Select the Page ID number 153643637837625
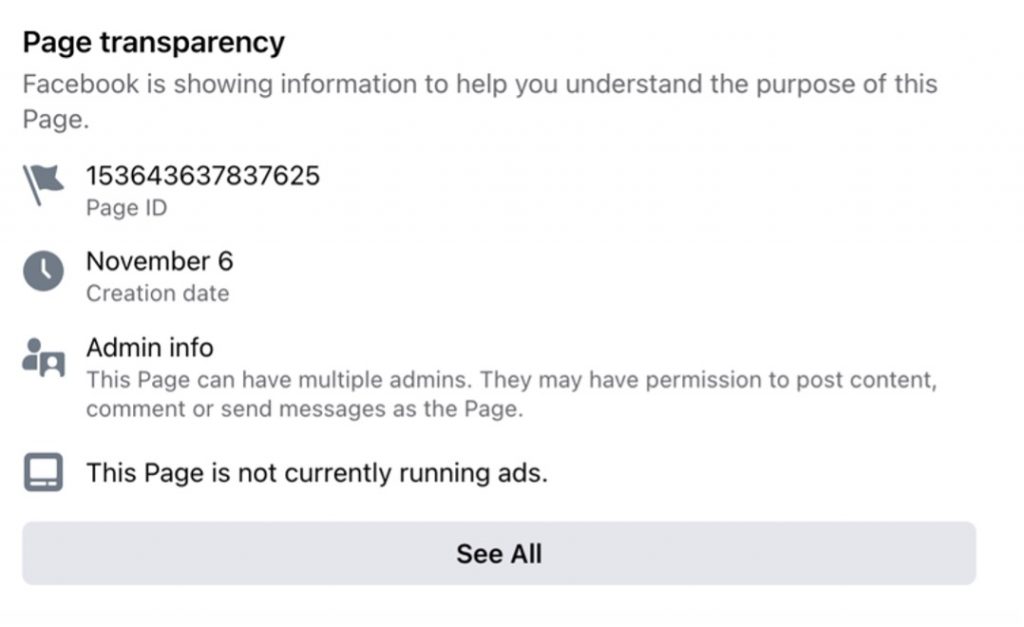 203,176
